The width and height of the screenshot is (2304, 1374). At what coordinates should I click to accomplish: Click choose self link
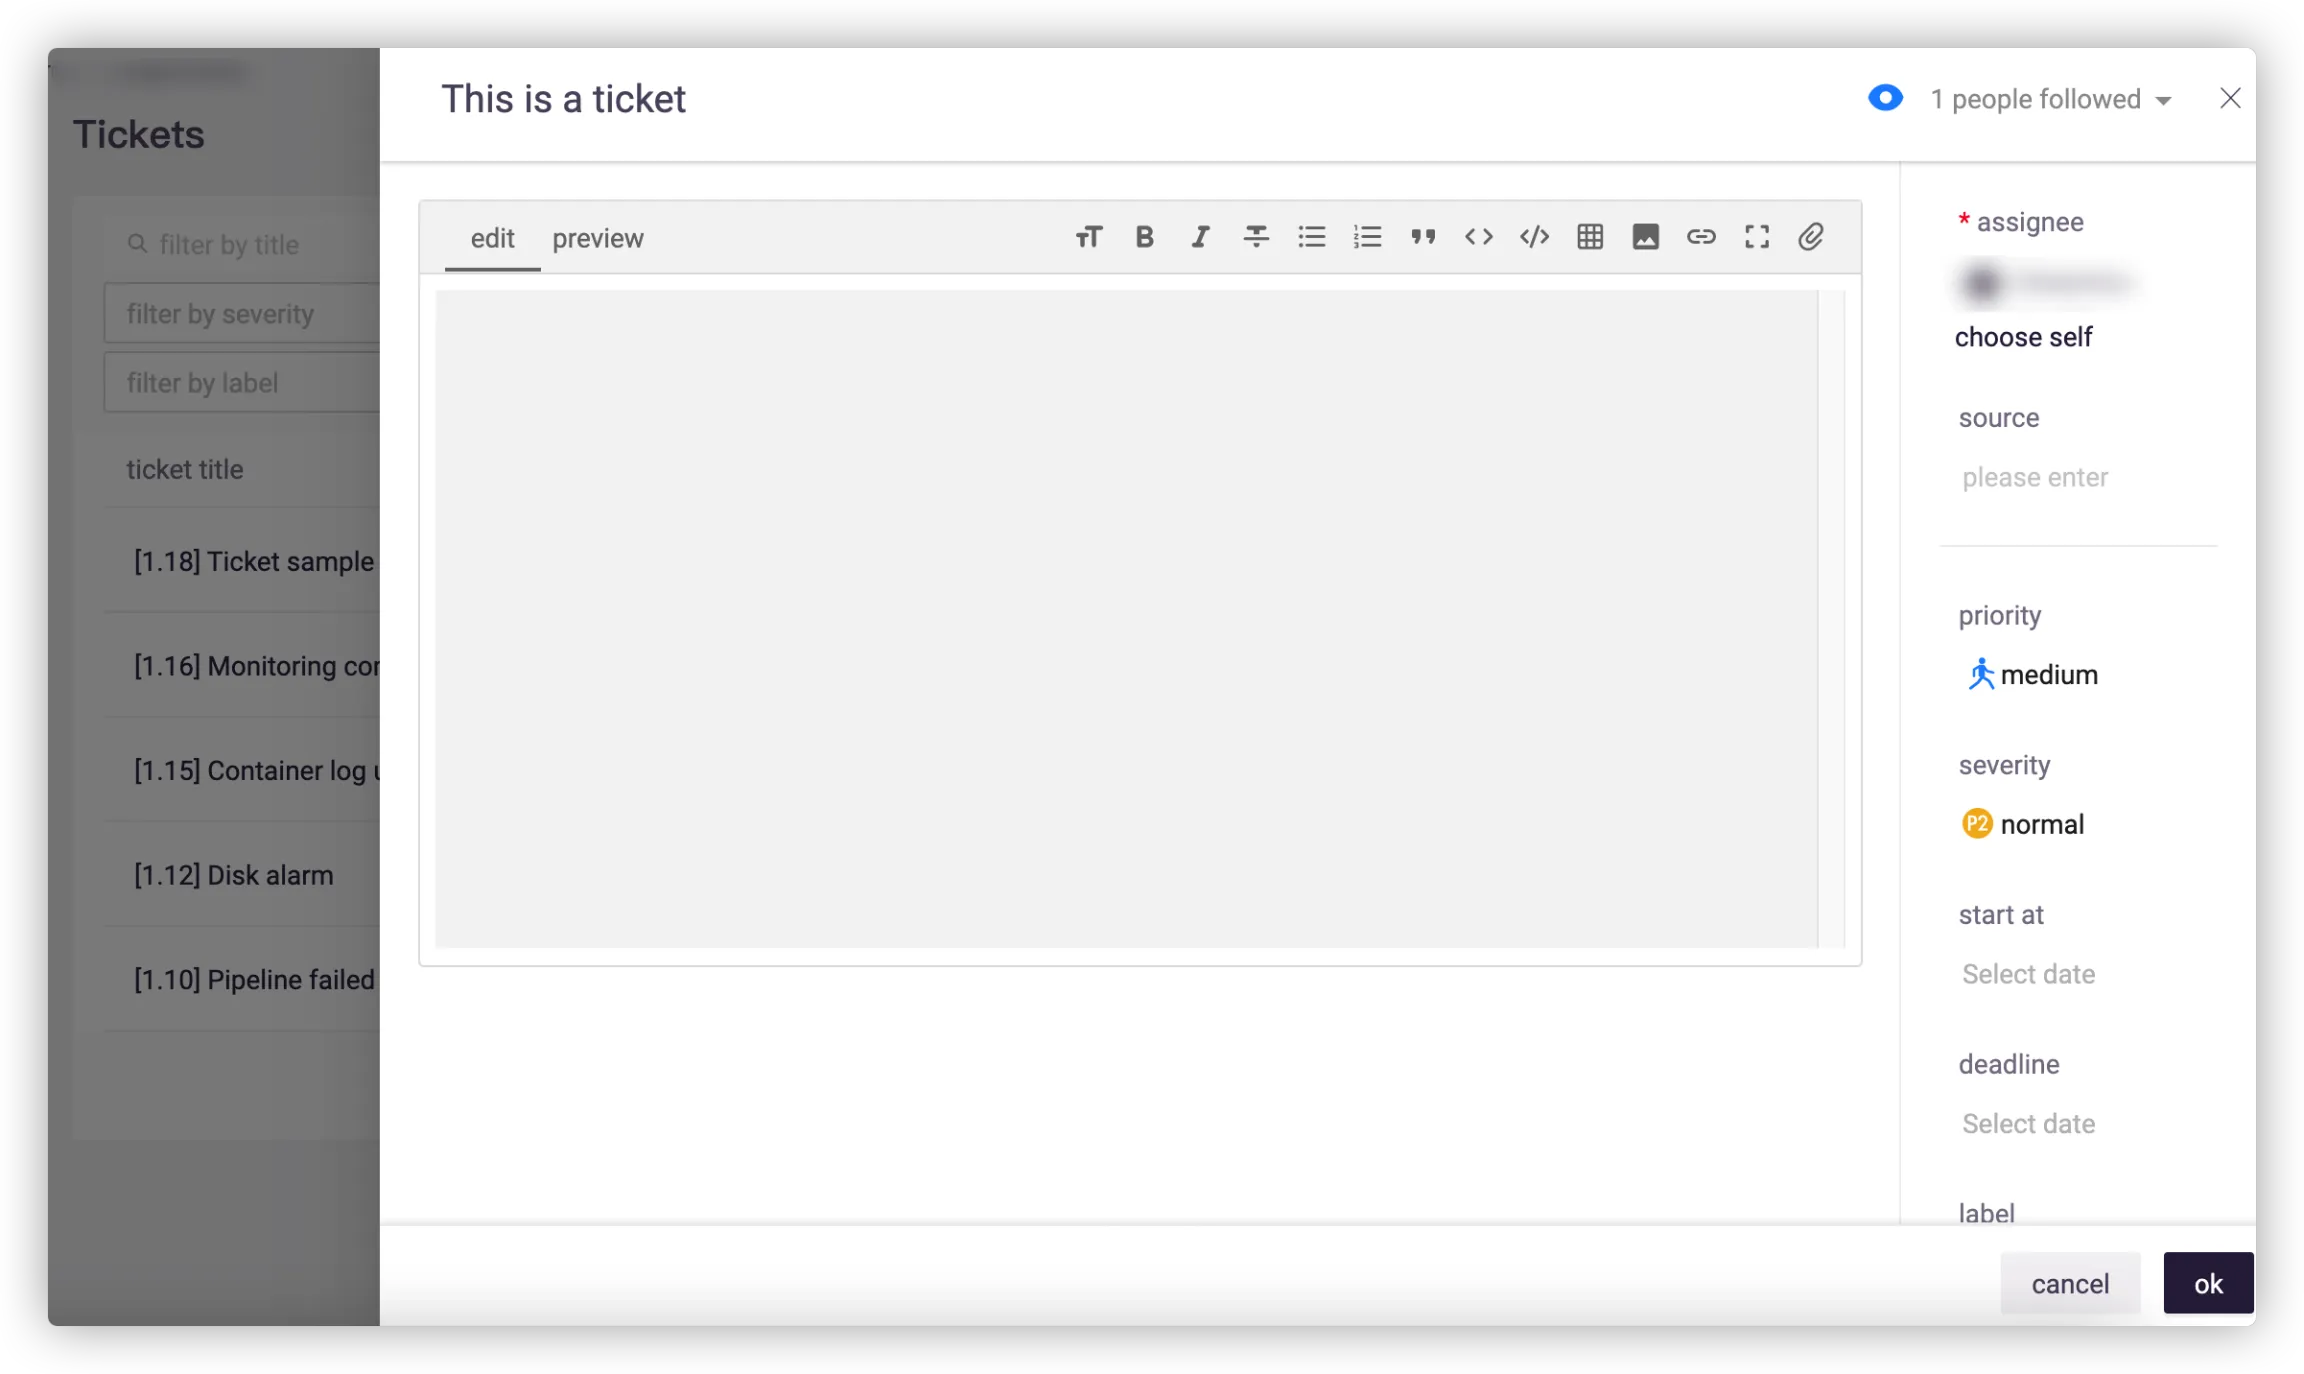pos(2023,337)
